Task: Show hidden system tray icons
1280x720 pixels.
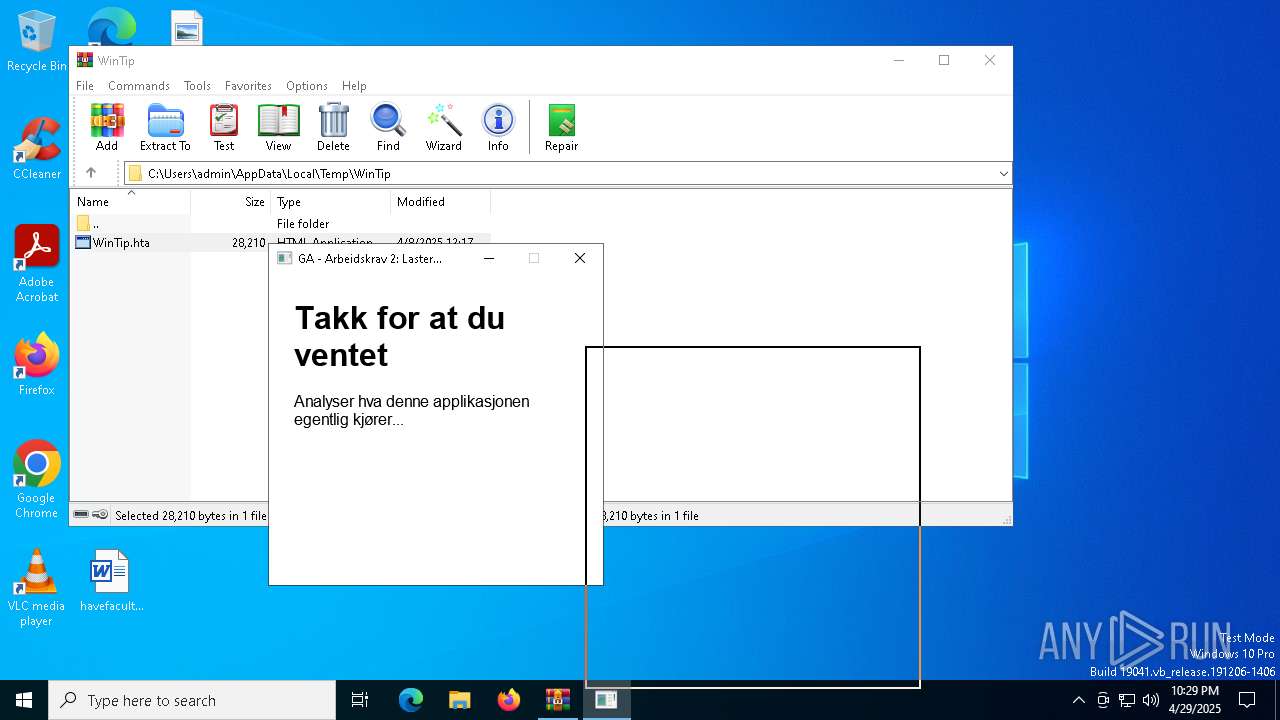Action: click(1078, 700)
